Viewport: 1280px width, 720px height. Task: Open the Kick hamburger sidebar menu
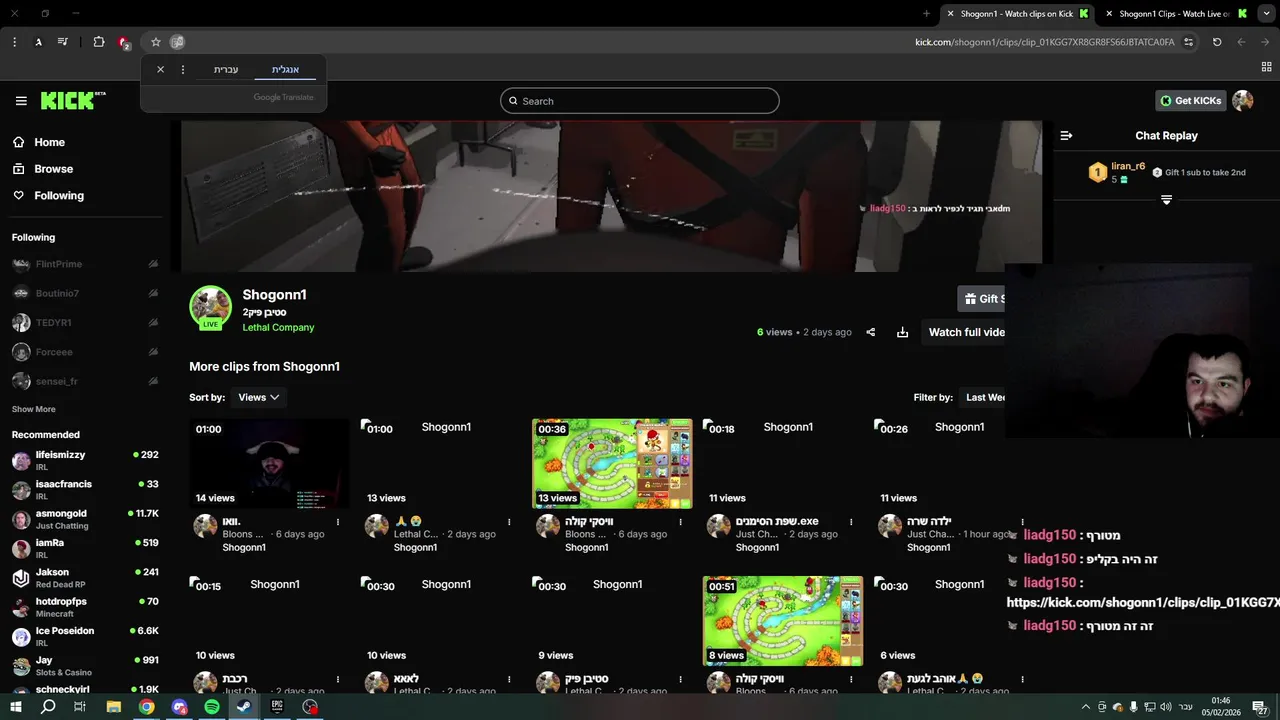pos(21,101)
